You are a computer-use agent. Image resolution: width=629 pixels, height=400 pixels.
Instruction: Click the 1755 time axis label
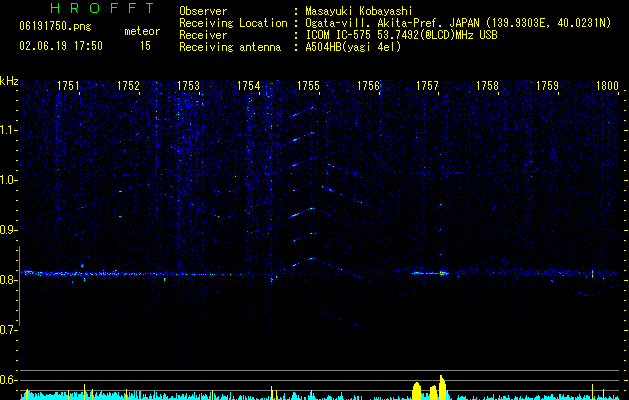(308, 86)
